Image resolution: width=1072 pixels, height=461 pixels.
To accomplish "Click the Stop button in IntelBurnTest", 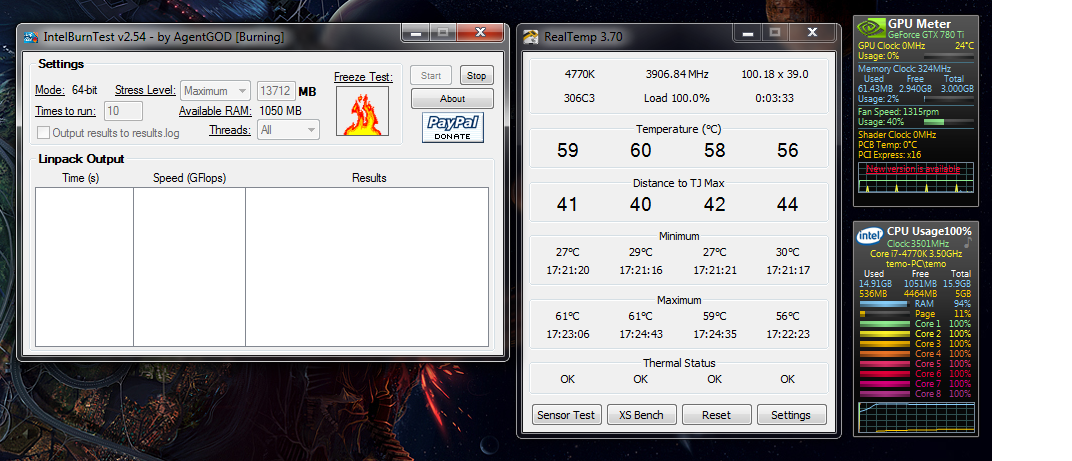I will [x=477, y=76].
